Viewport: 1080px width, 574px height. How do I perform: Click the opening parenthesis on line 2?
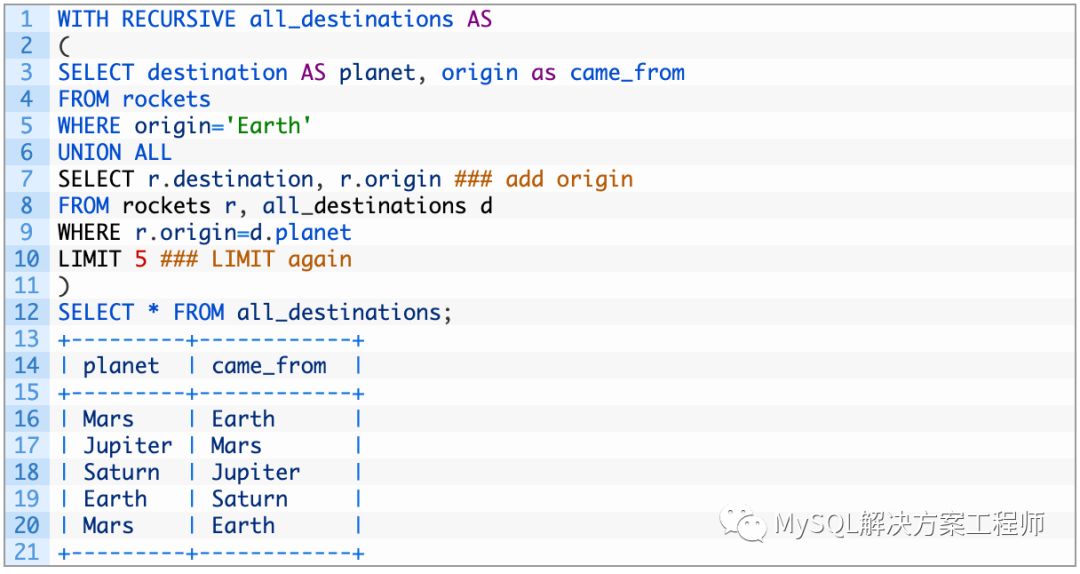[63, 46]
